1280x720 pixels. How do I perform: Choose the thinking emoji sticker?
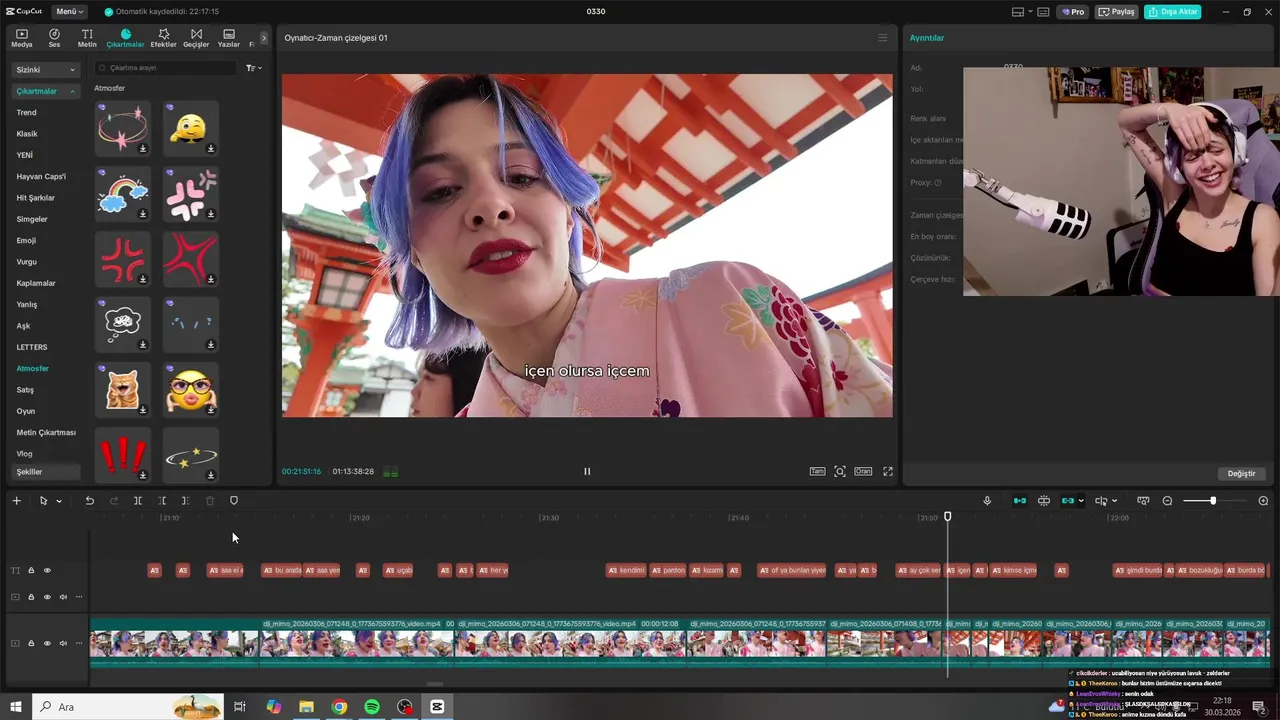190,128
